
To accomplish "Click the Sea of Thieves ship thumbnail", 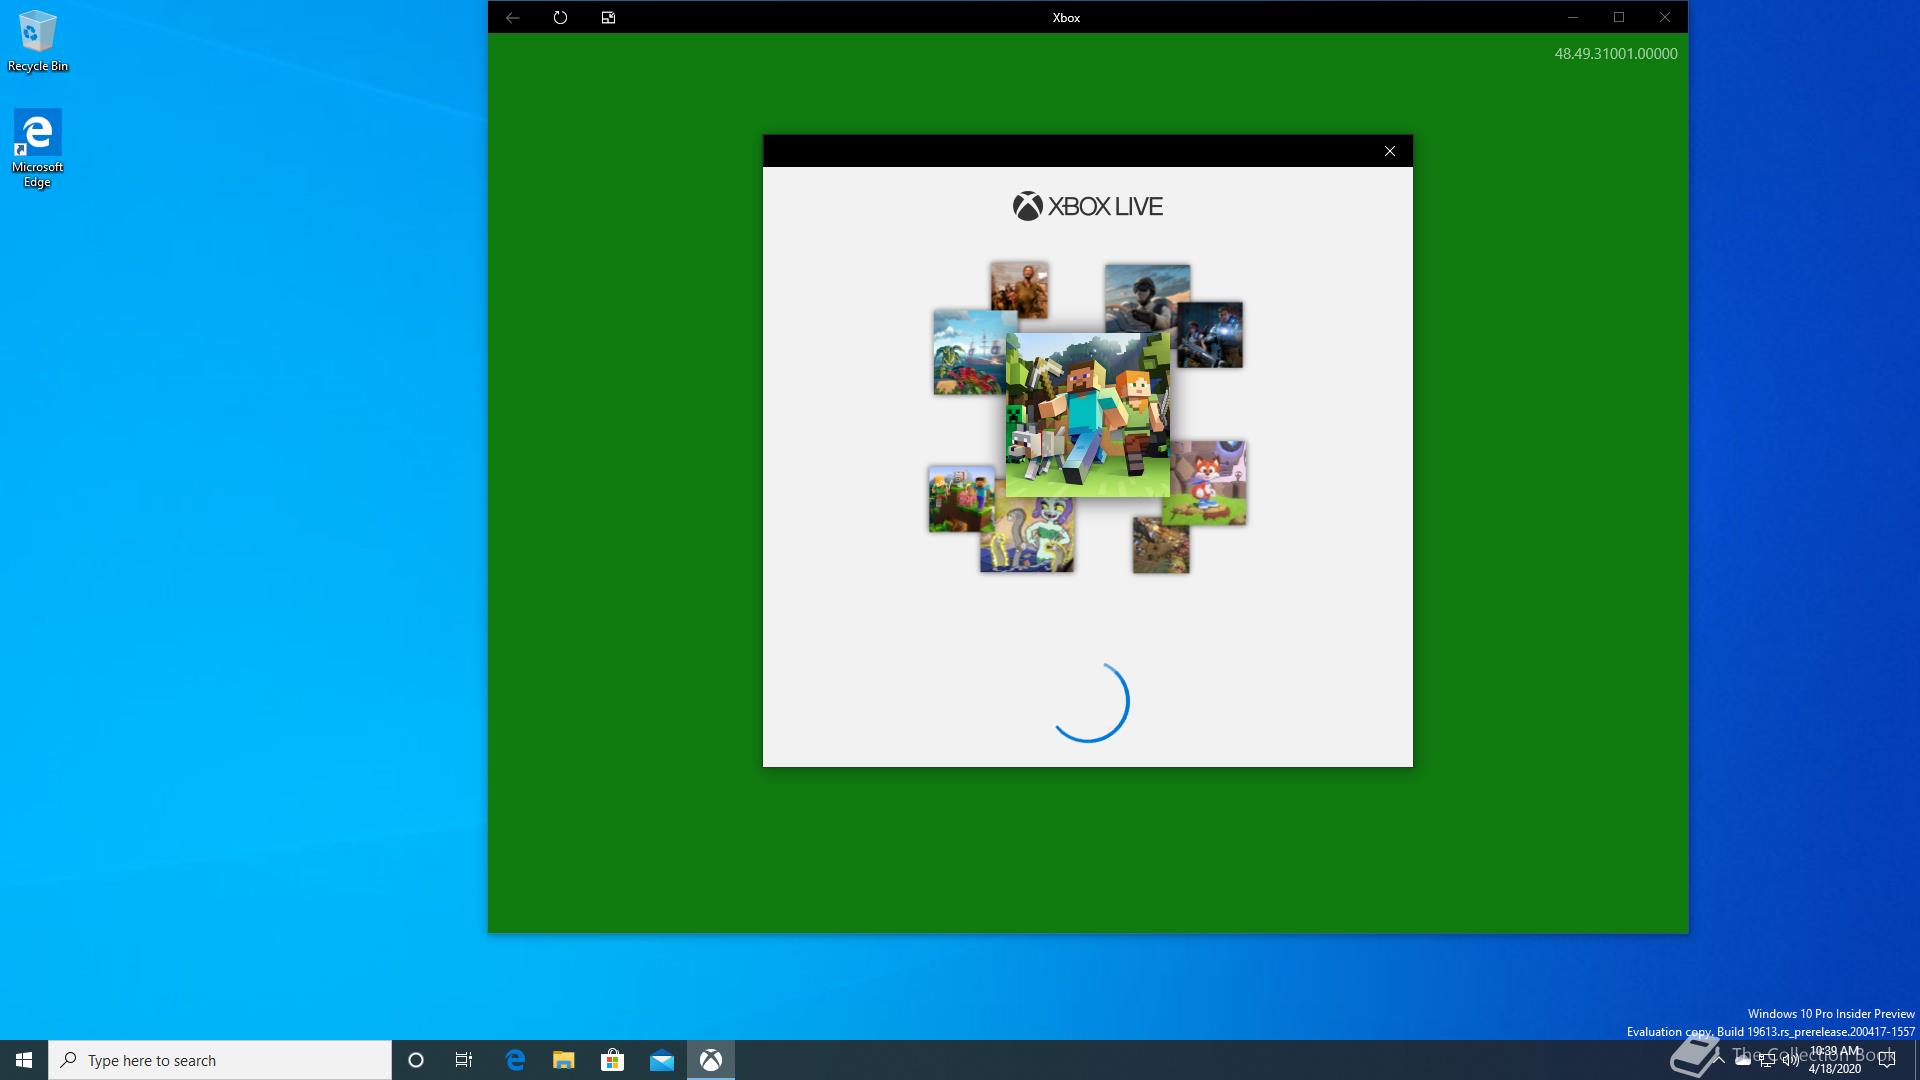I will pos(969,352).
